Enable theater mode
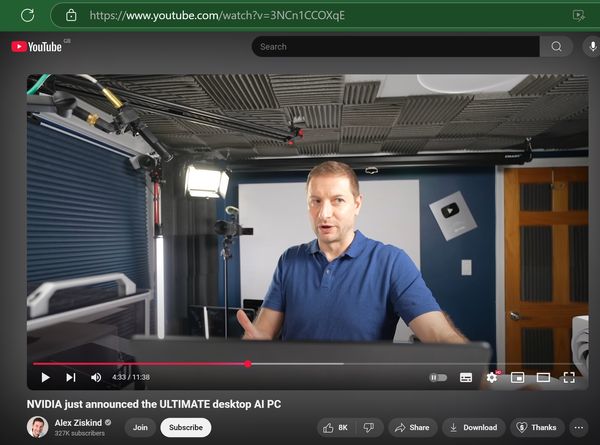Screen dimensions: 600x445 click(543, 378)
